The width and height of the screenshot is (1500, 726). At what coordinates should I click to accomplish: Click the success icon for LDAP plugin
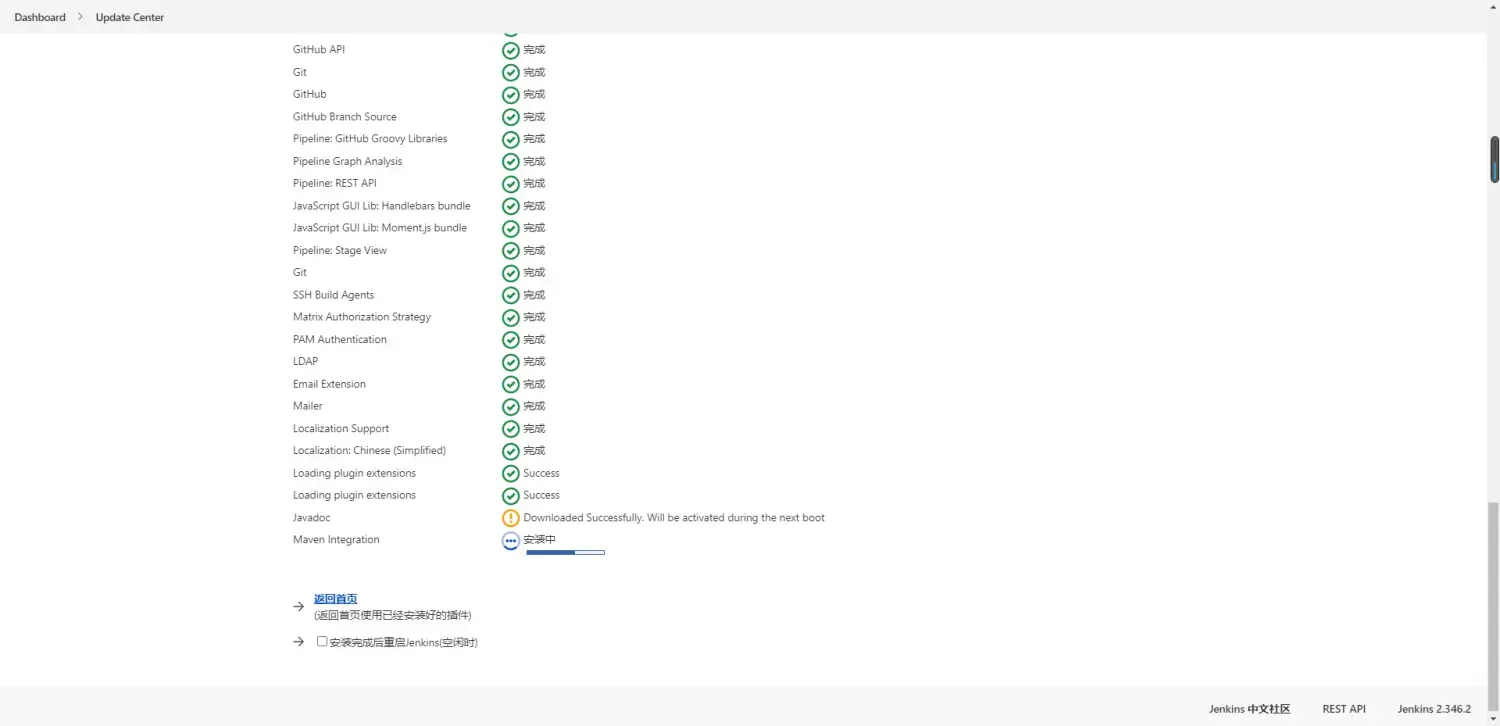point(510,362)
